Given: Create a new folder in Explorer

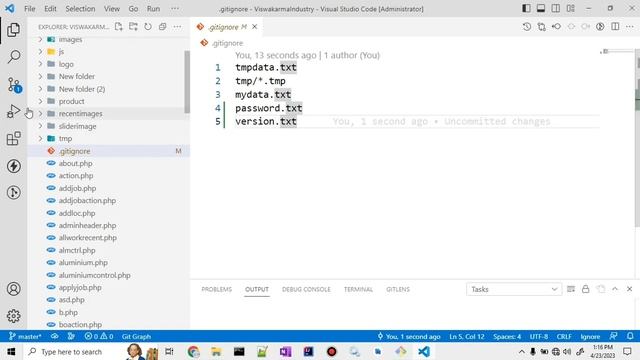Looking at the screenshot, I should [133, 27].
